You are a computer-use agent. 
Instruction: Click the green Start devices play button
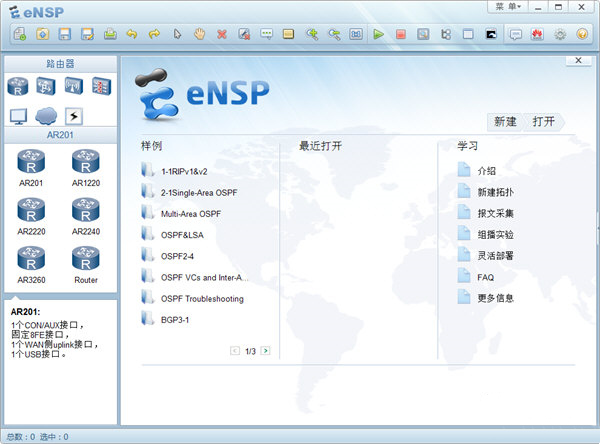(379, 34)
